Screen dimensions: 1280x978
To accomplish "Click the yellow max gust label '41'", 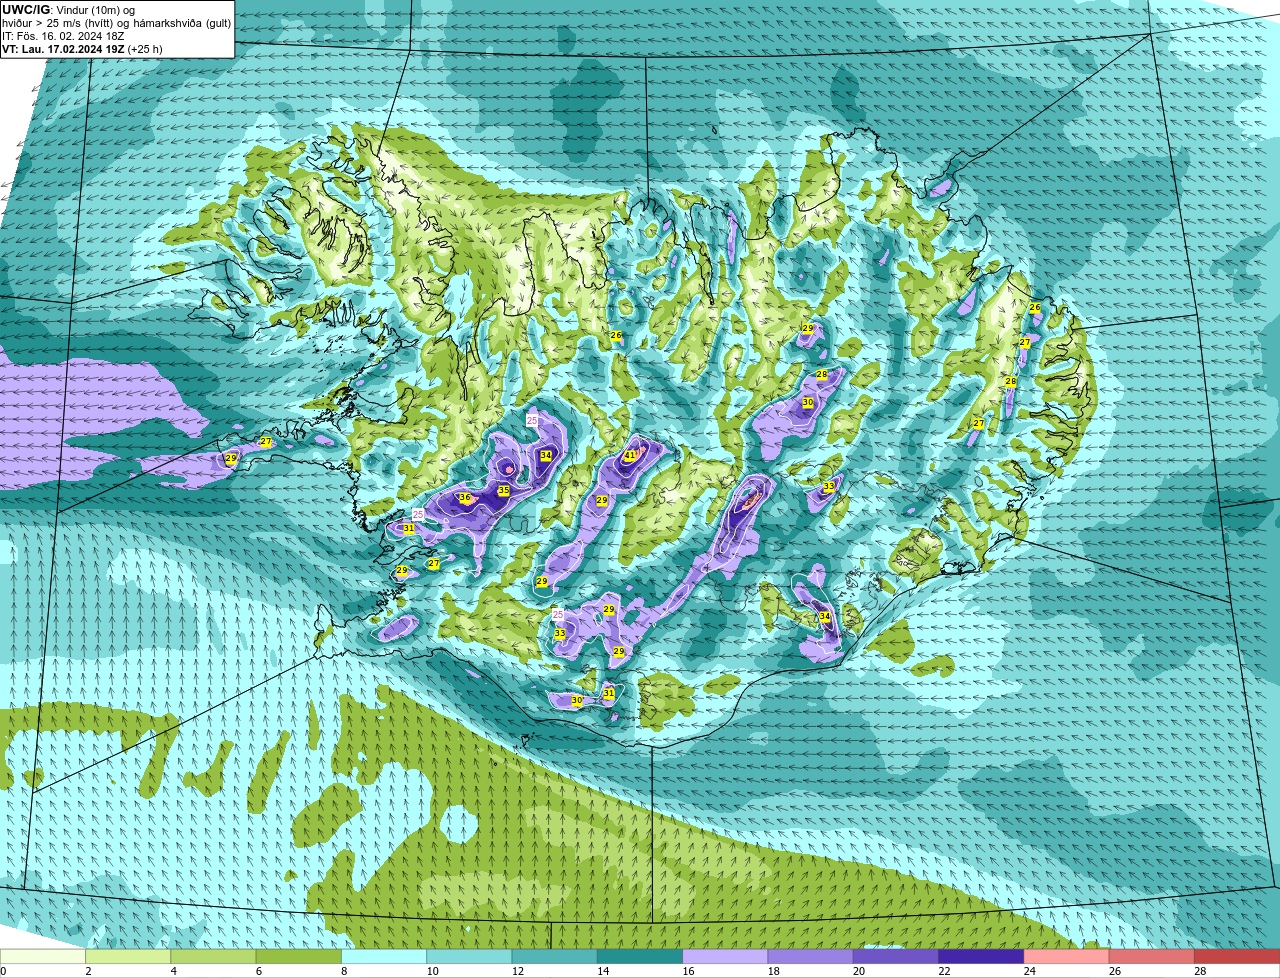I will pyautogui.click(x=629, y=455).
